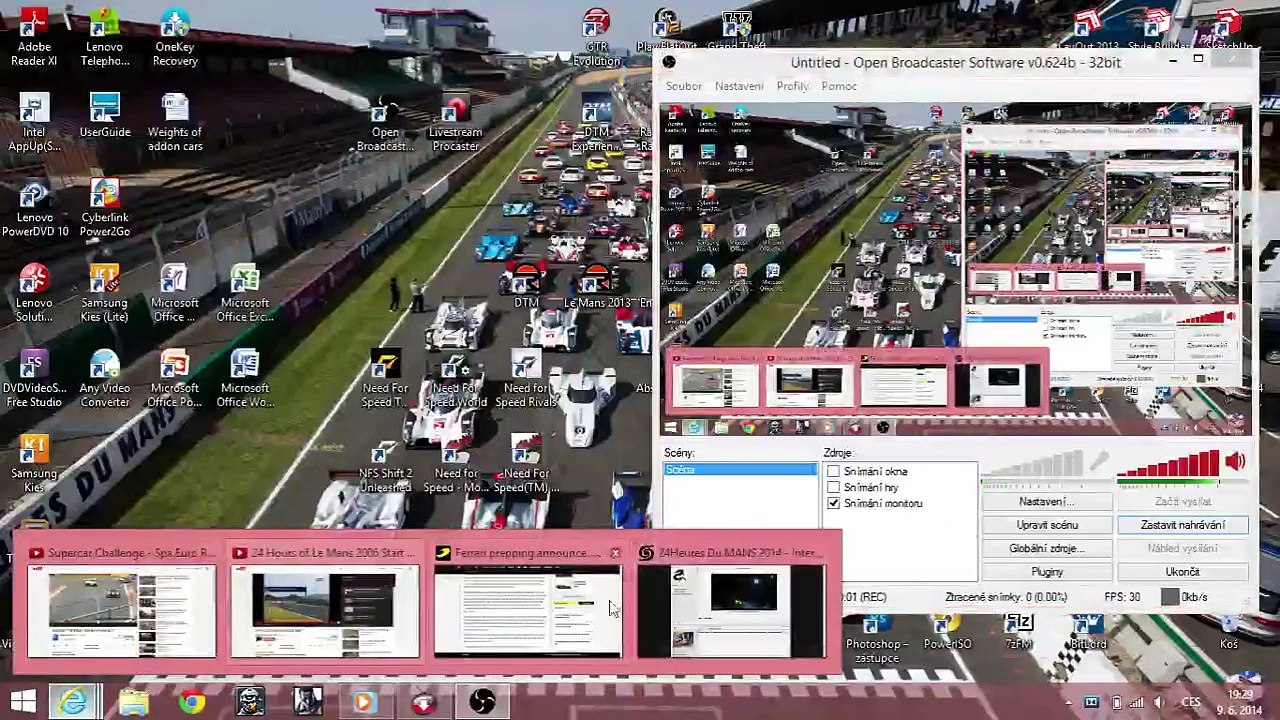Open the Adobe Reader XI desktop shortcut
This screenshot has width=1280, height=720.
tap(34, 38)
